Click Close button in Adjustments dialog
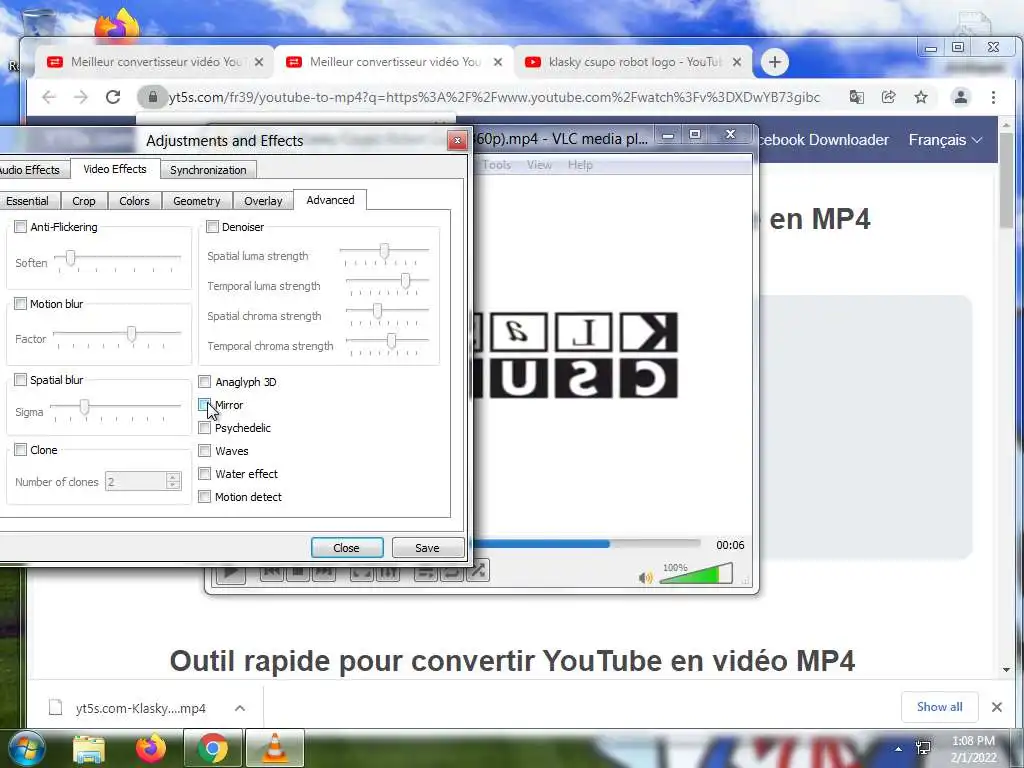This screenshot has height=768, width=1024. (347, 547)
